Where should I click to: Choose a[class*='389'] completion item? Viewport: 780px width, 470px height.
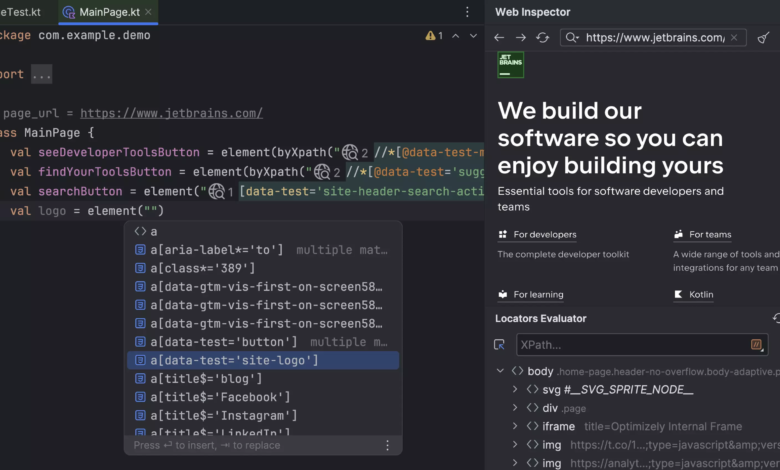click(x=263, y=269)
